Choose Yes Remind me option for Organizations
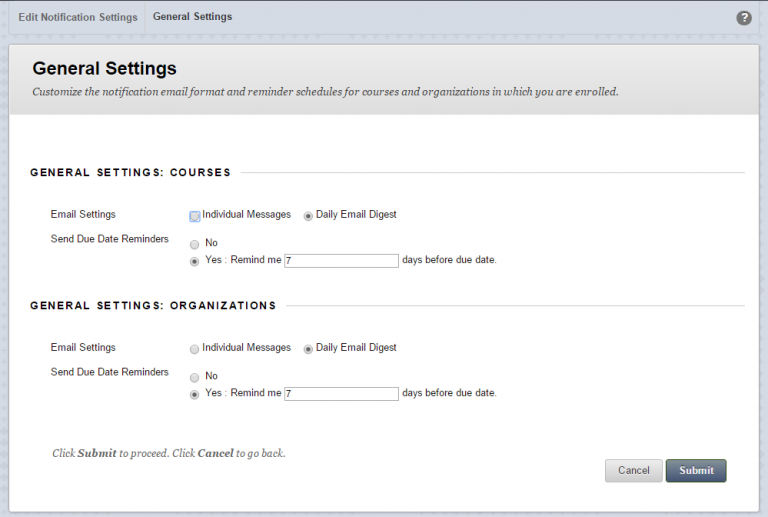The height and width of the screenshot is (517, 768). (x=194, y=394)
